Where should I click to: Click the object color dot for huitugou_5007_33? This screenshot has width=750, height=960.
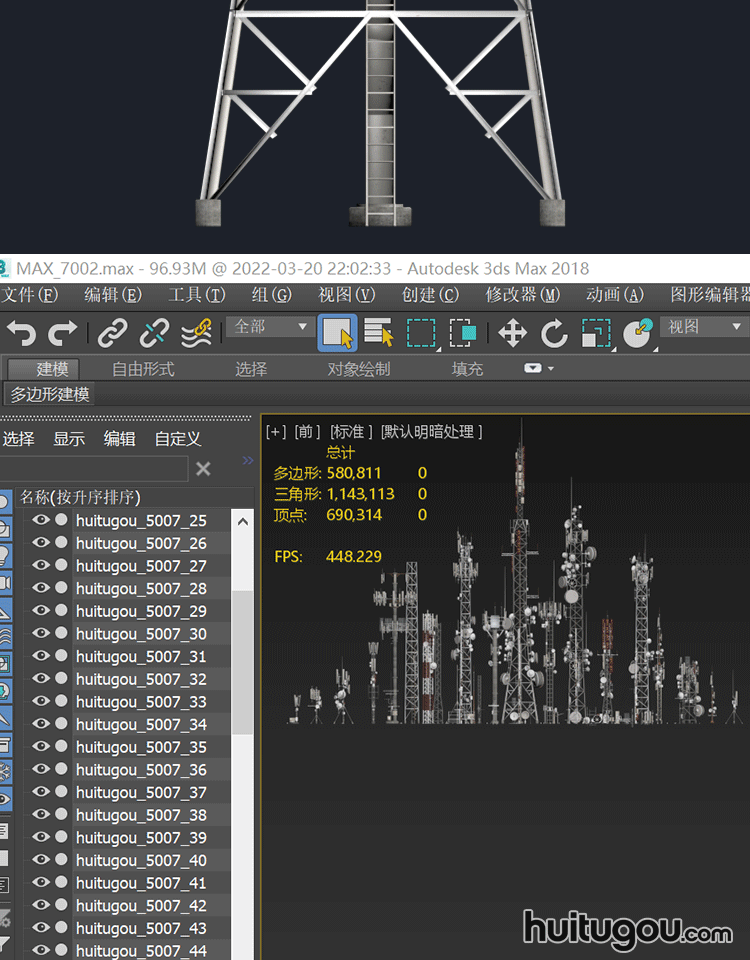61,702
